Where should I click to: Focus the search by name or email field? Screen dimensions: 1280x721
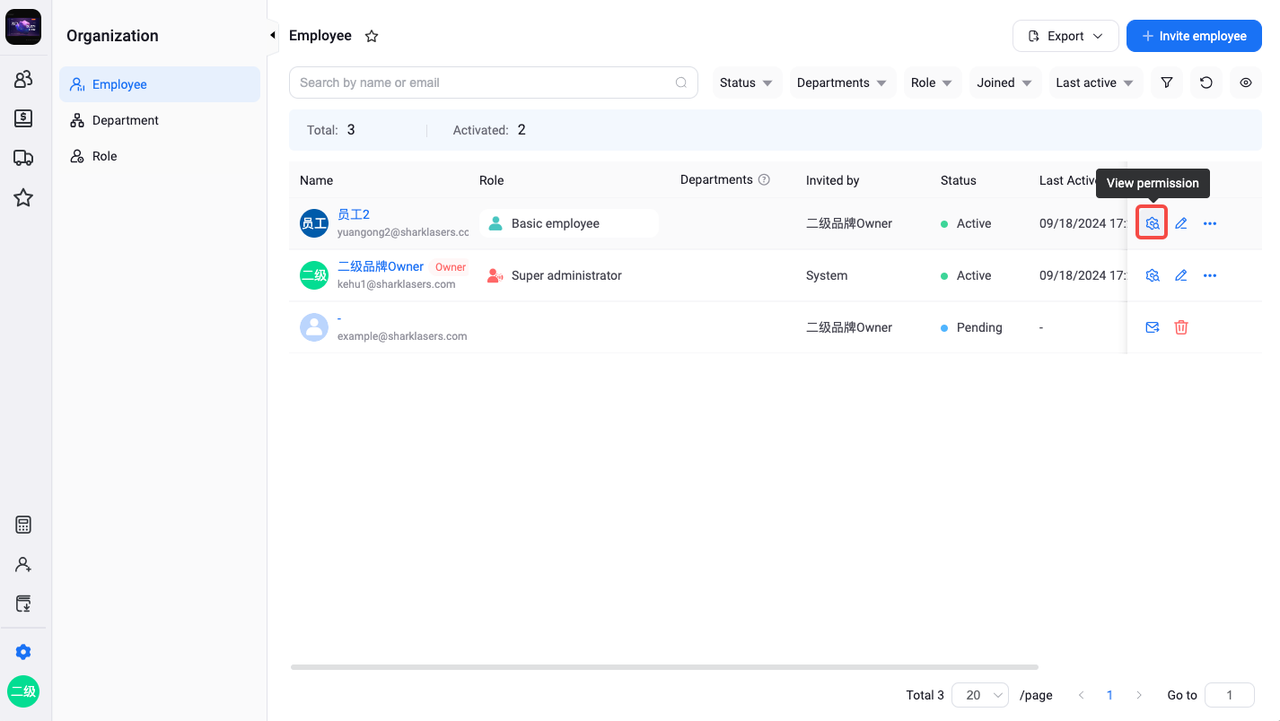click(494, 83)
